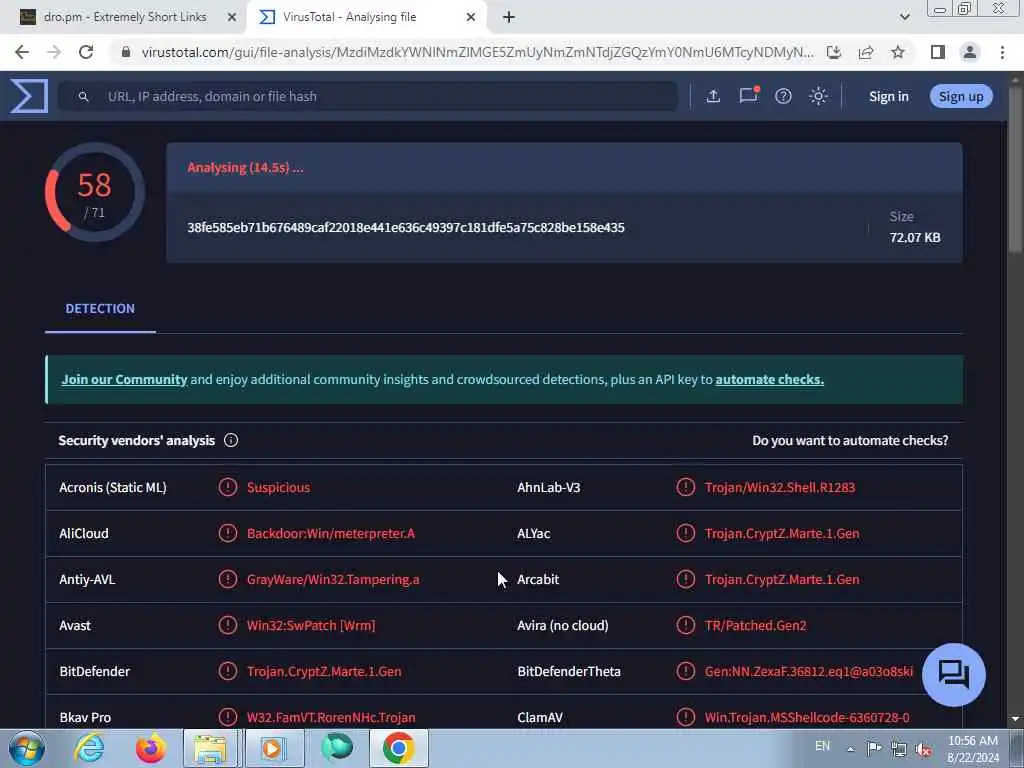Toggle the light/dark theme sun icon
This screenshot has height=768, width=1024.
pyautogui.click(x=818, y=96)
